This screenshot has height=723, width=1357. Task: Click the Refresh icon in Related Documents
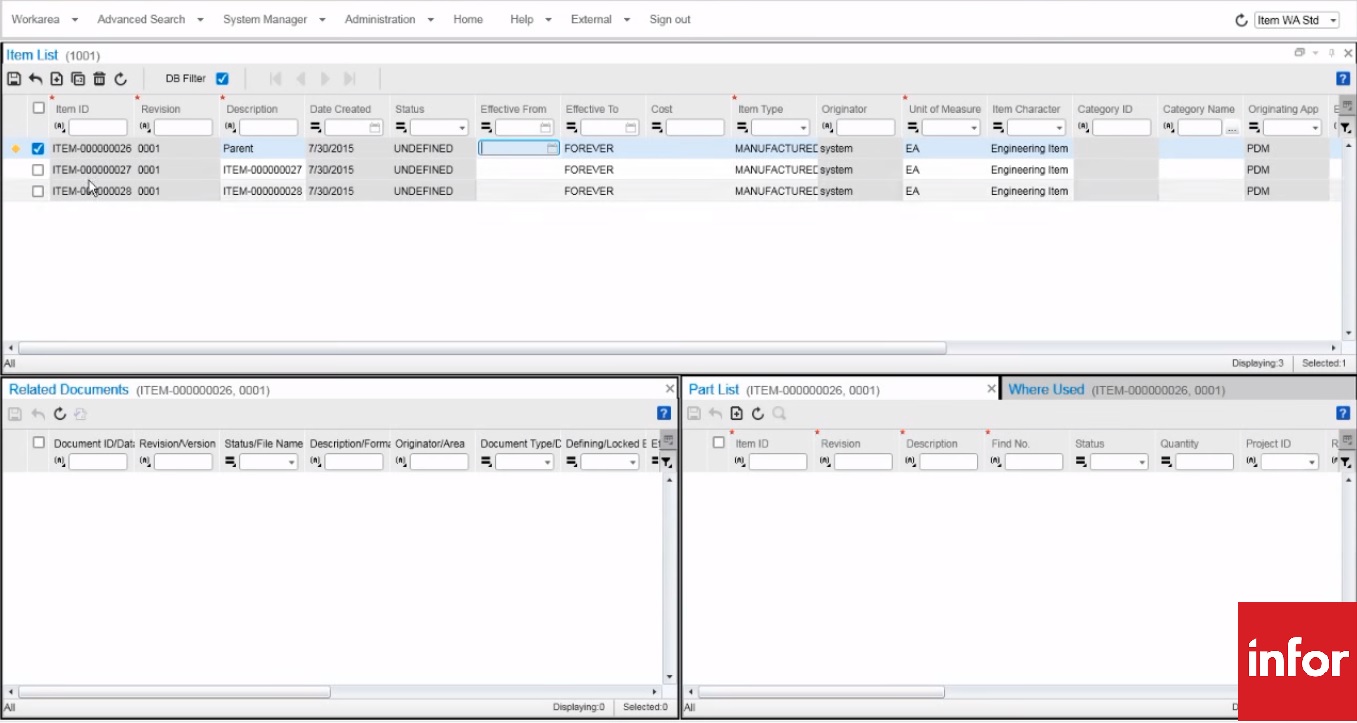[x=58, y=413]
